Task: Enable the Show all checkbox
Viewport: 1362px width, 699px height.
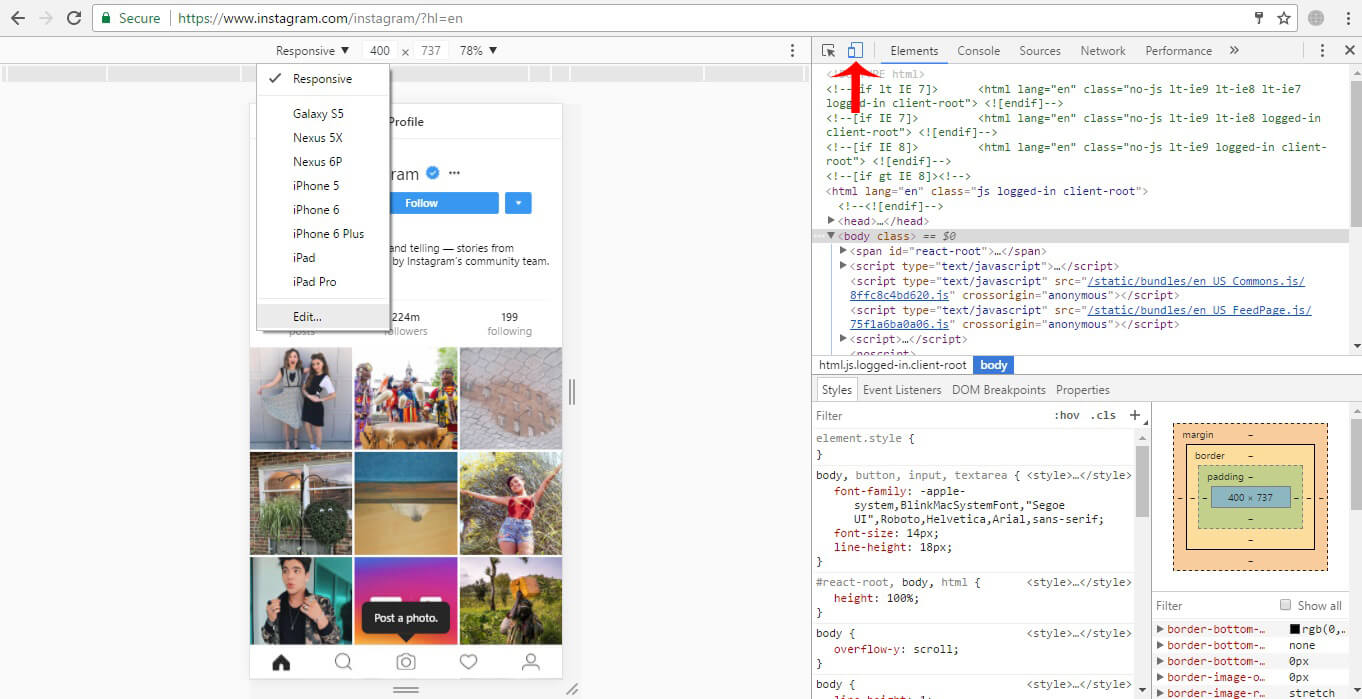Action: coord(1286,605)
